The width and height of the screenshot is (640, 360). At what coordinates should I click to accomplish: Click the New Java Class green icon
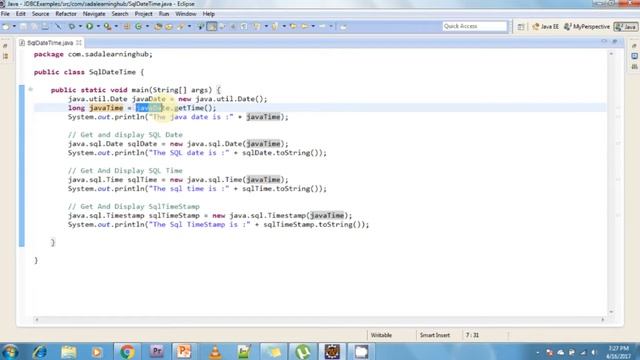tap(138, 27)
